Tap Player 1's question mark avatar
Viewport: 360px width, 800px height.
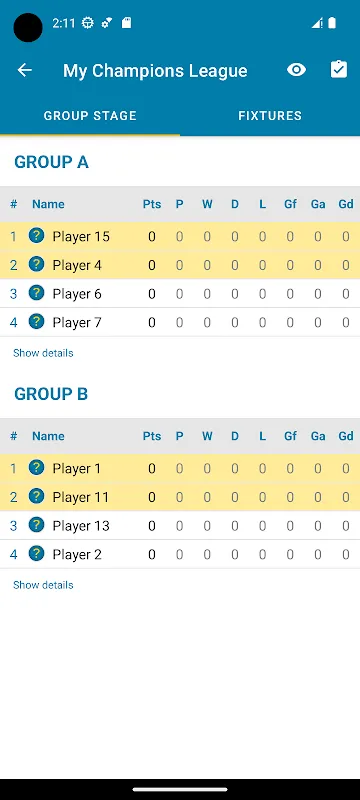[37, 467]
